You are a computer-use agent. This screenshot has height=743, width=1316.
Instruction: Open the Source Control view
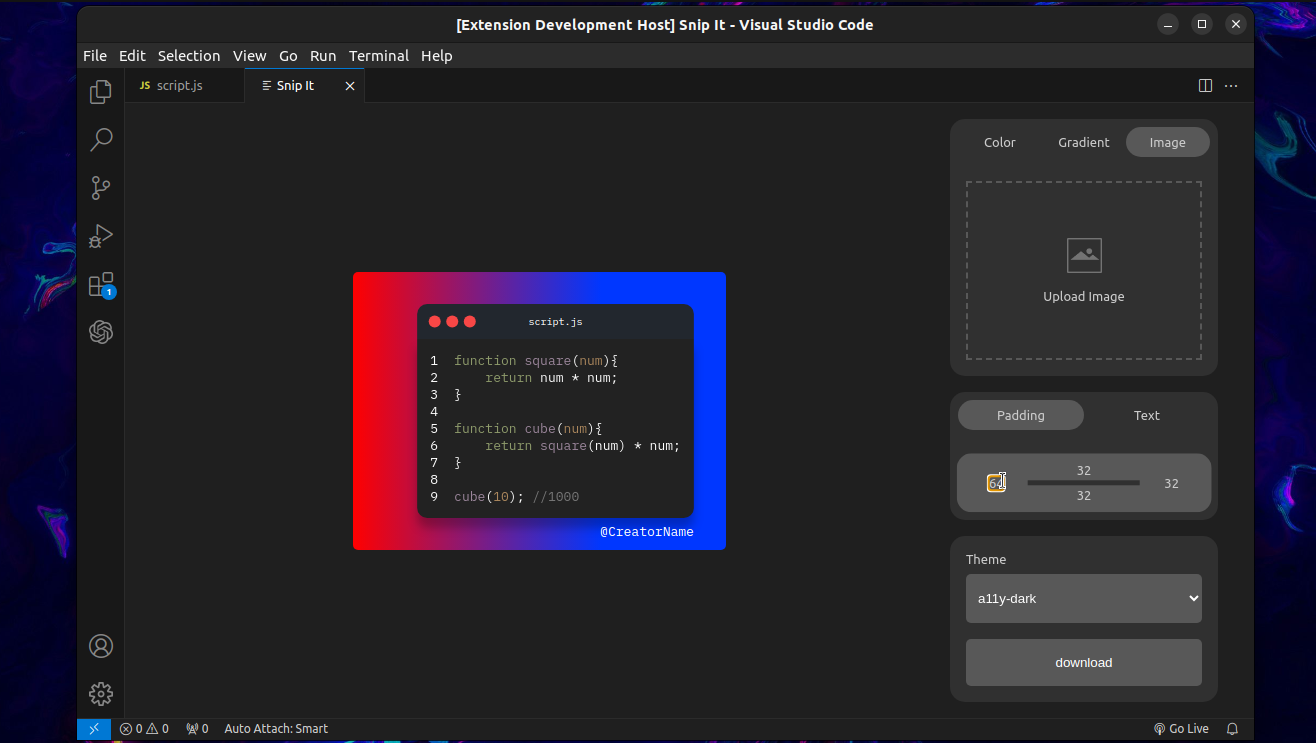click(101, 188)
